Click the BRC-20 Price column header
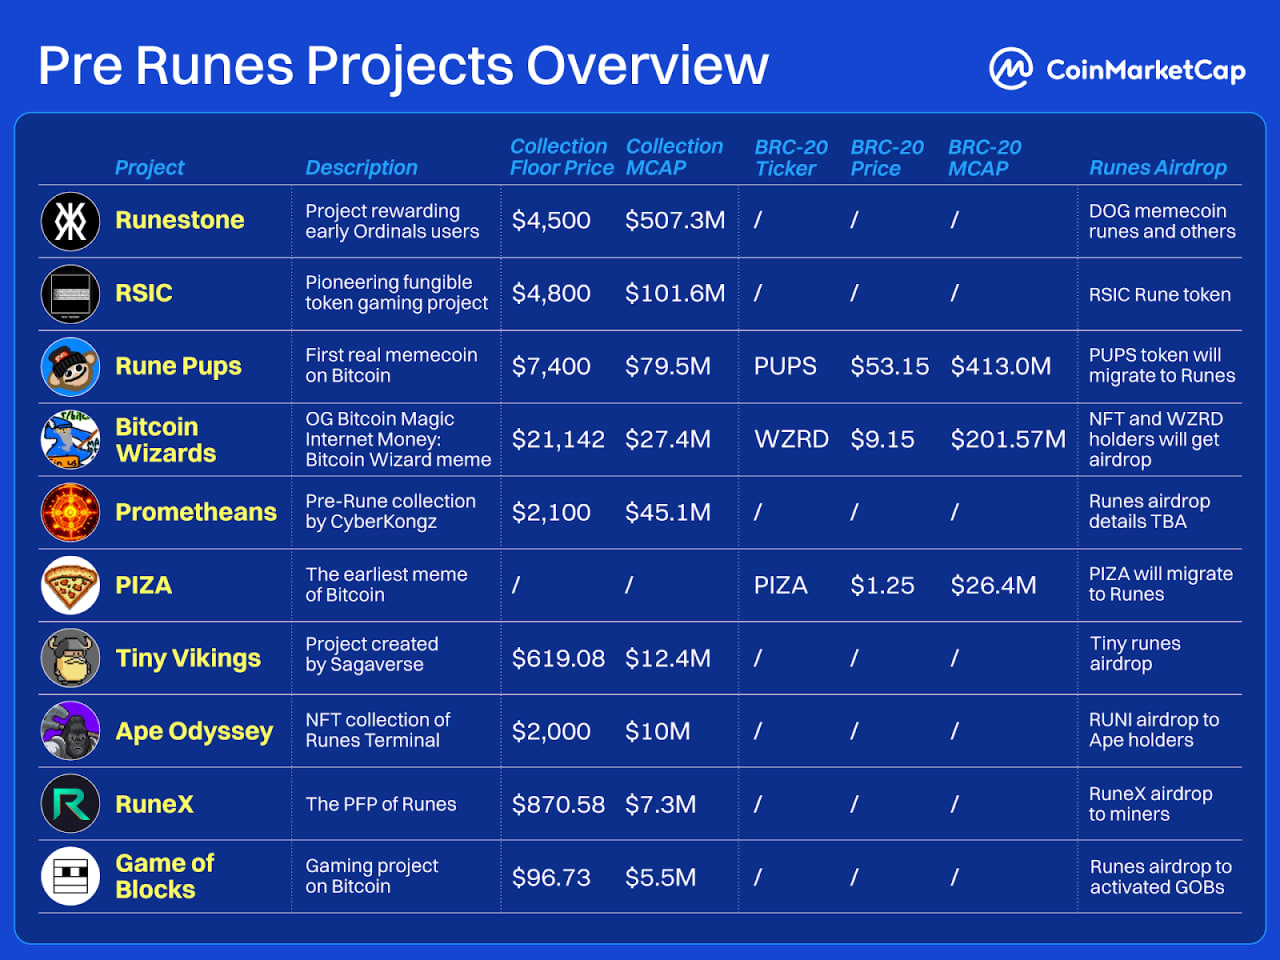The image size is (1280, 960). pyautogui.click(x=887, y=158)
